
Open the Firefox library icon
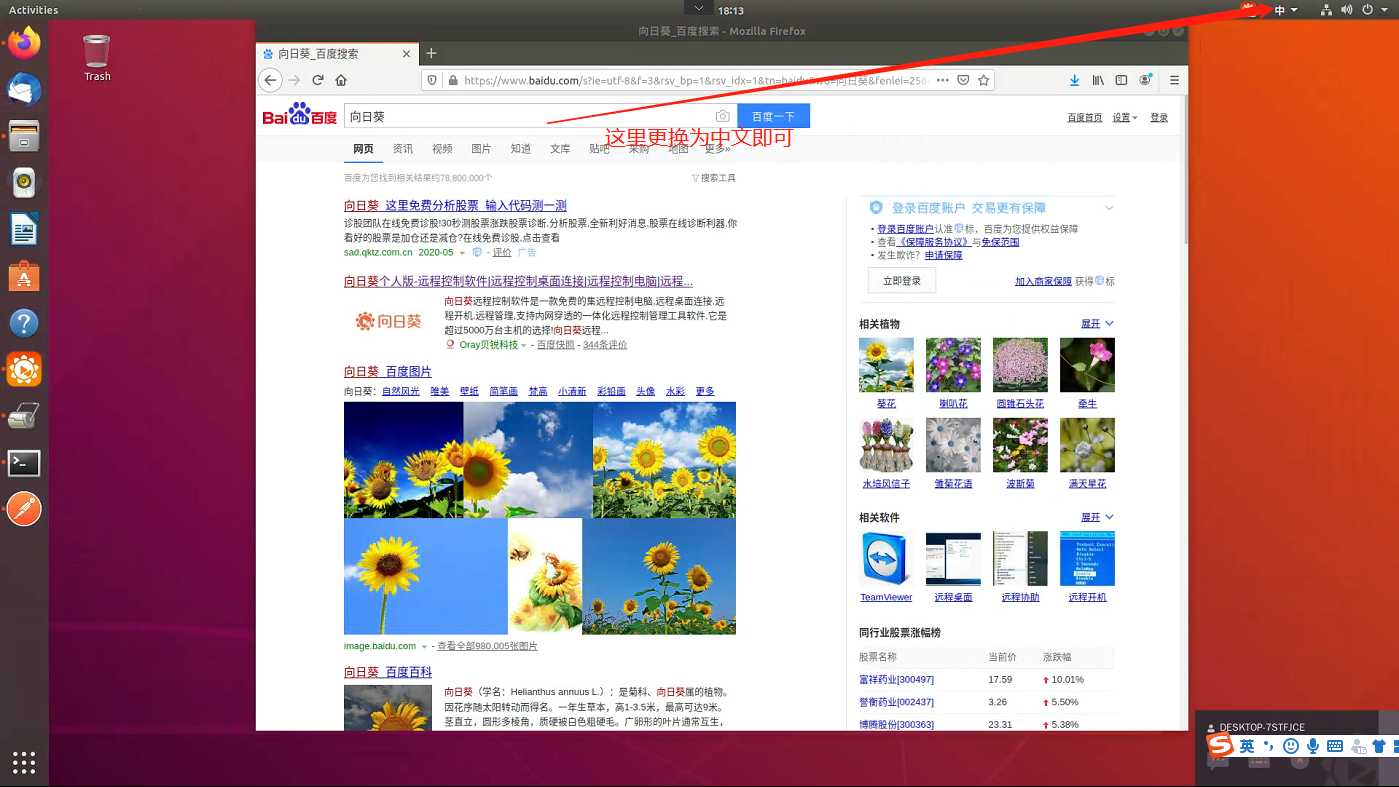1098,80
